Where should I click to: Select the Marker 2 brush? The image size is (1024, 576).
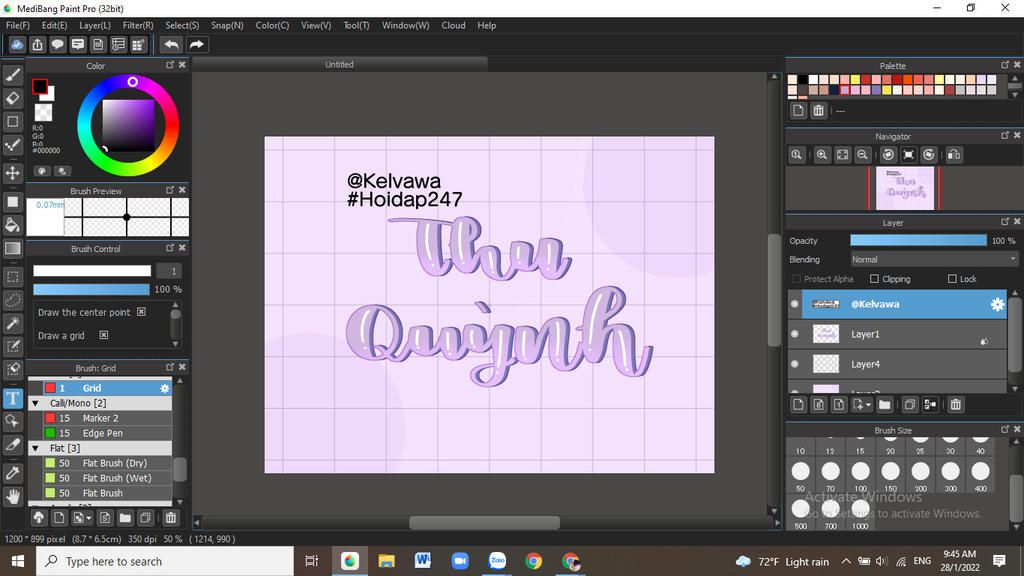pos(101,418)
